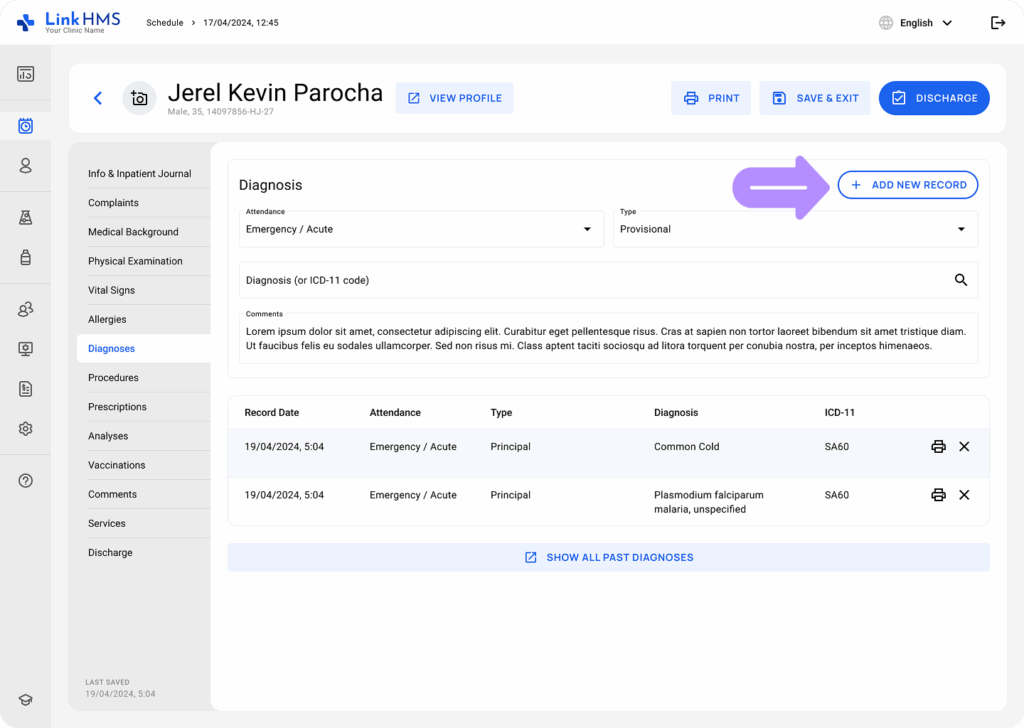This screenshot has width=1024, height=728.
Task: Open the dashboard icon in left sidebar
Action: (25, 74)
